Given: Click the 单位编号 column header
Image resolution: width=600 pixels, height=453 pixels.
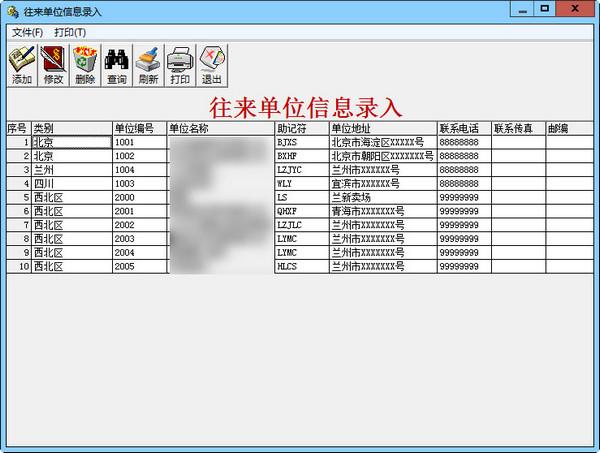Looking at the screenshot, I should (140, 129).
